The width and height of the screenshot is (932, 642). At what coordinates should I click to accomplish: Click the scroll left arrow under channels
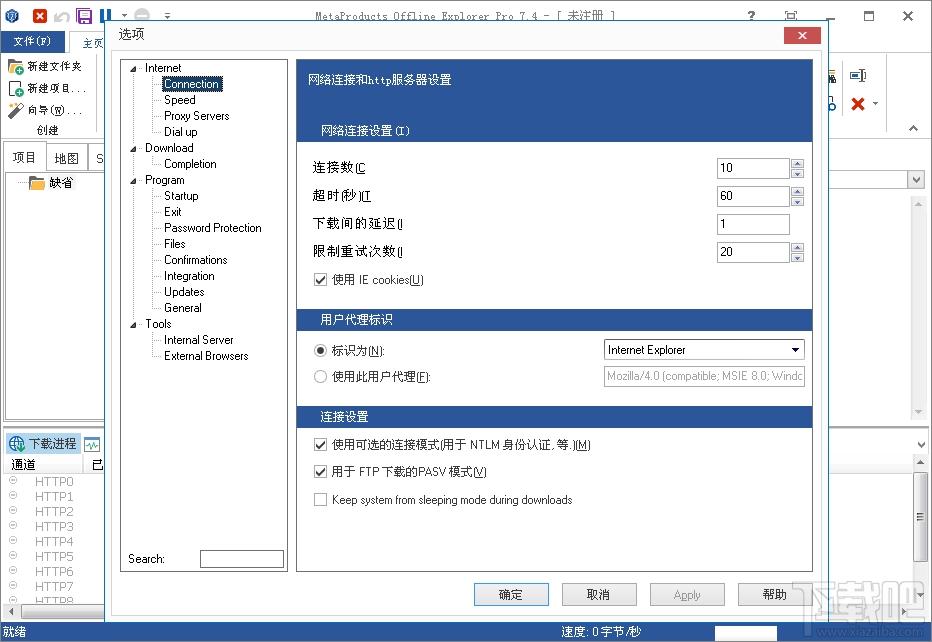pyautogui.click(x=11, y=610)
